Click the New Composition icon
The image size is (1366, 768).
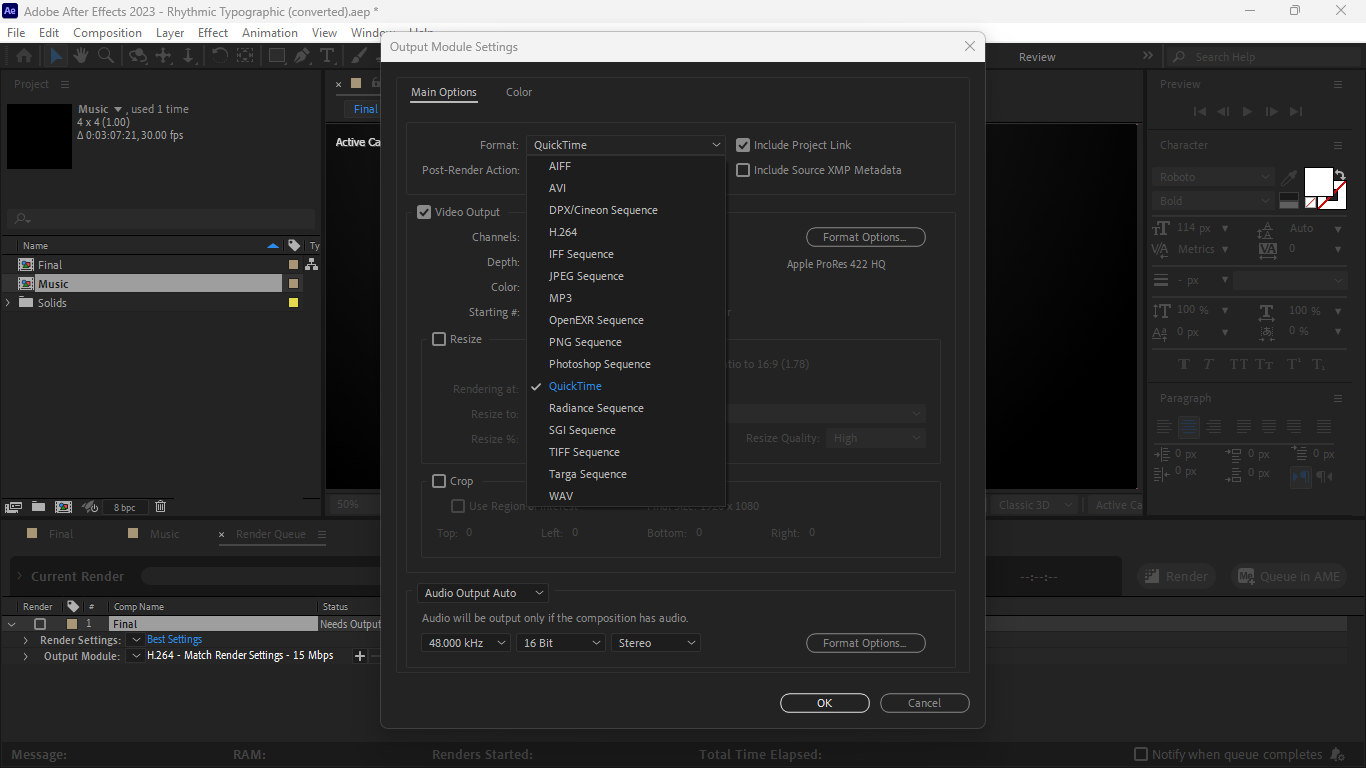63,507
